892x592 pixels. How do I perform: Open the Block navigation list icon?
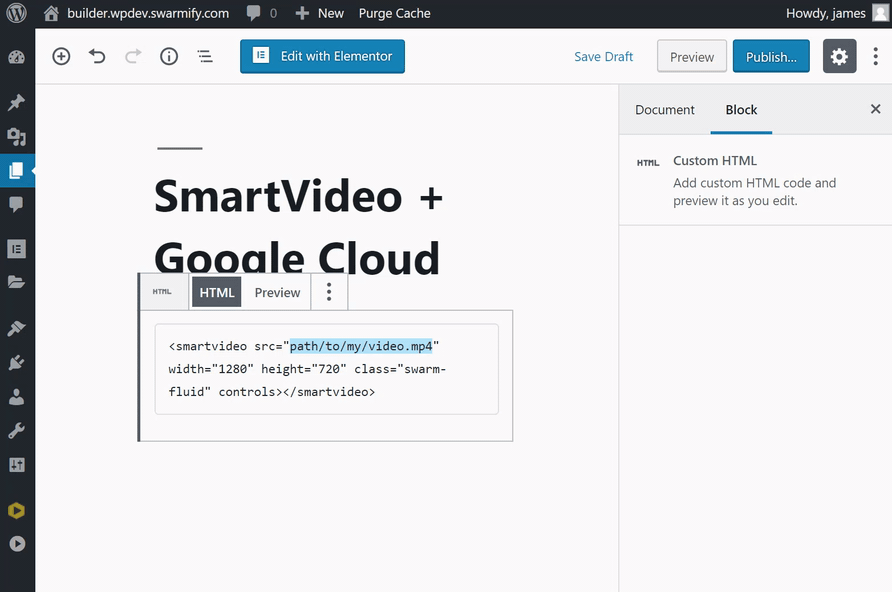point(205,56)
